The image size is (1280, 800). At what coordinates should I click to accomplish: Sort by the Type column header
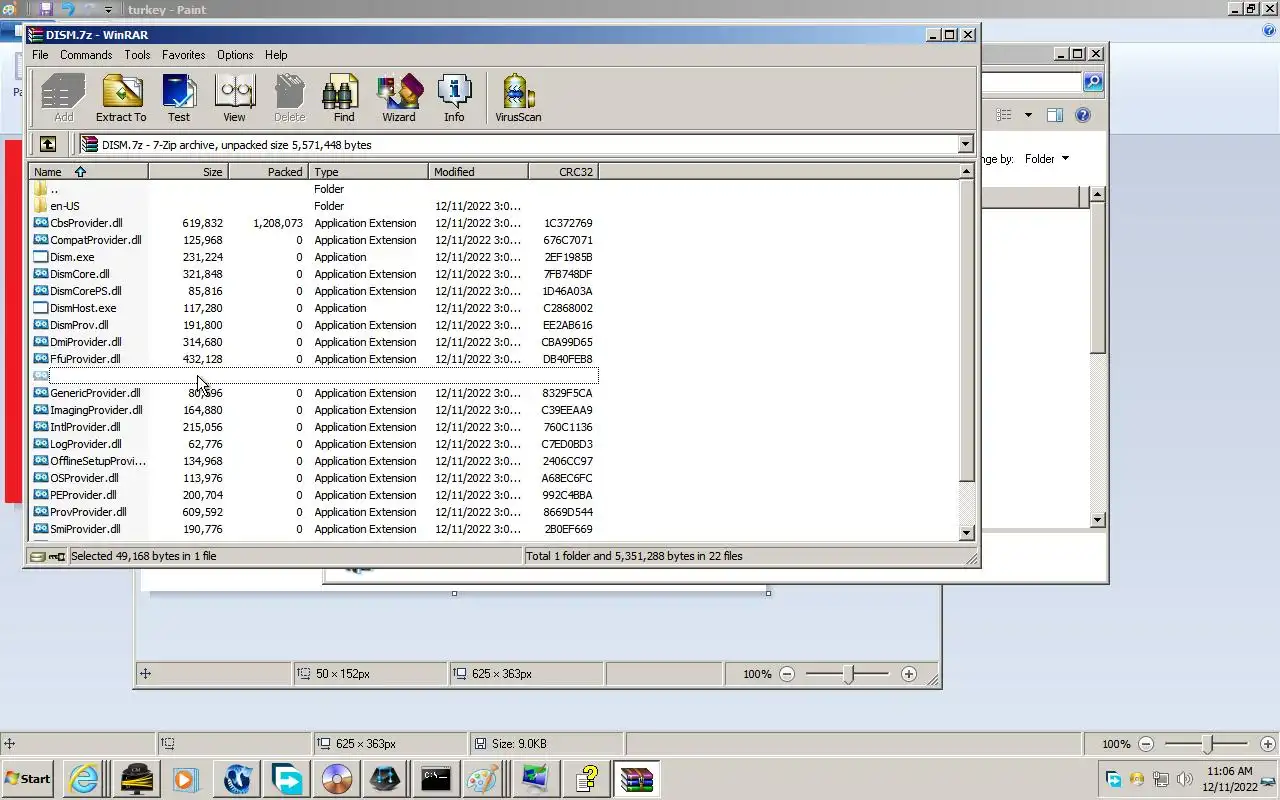pyautogui.click(x=369, y=171)
